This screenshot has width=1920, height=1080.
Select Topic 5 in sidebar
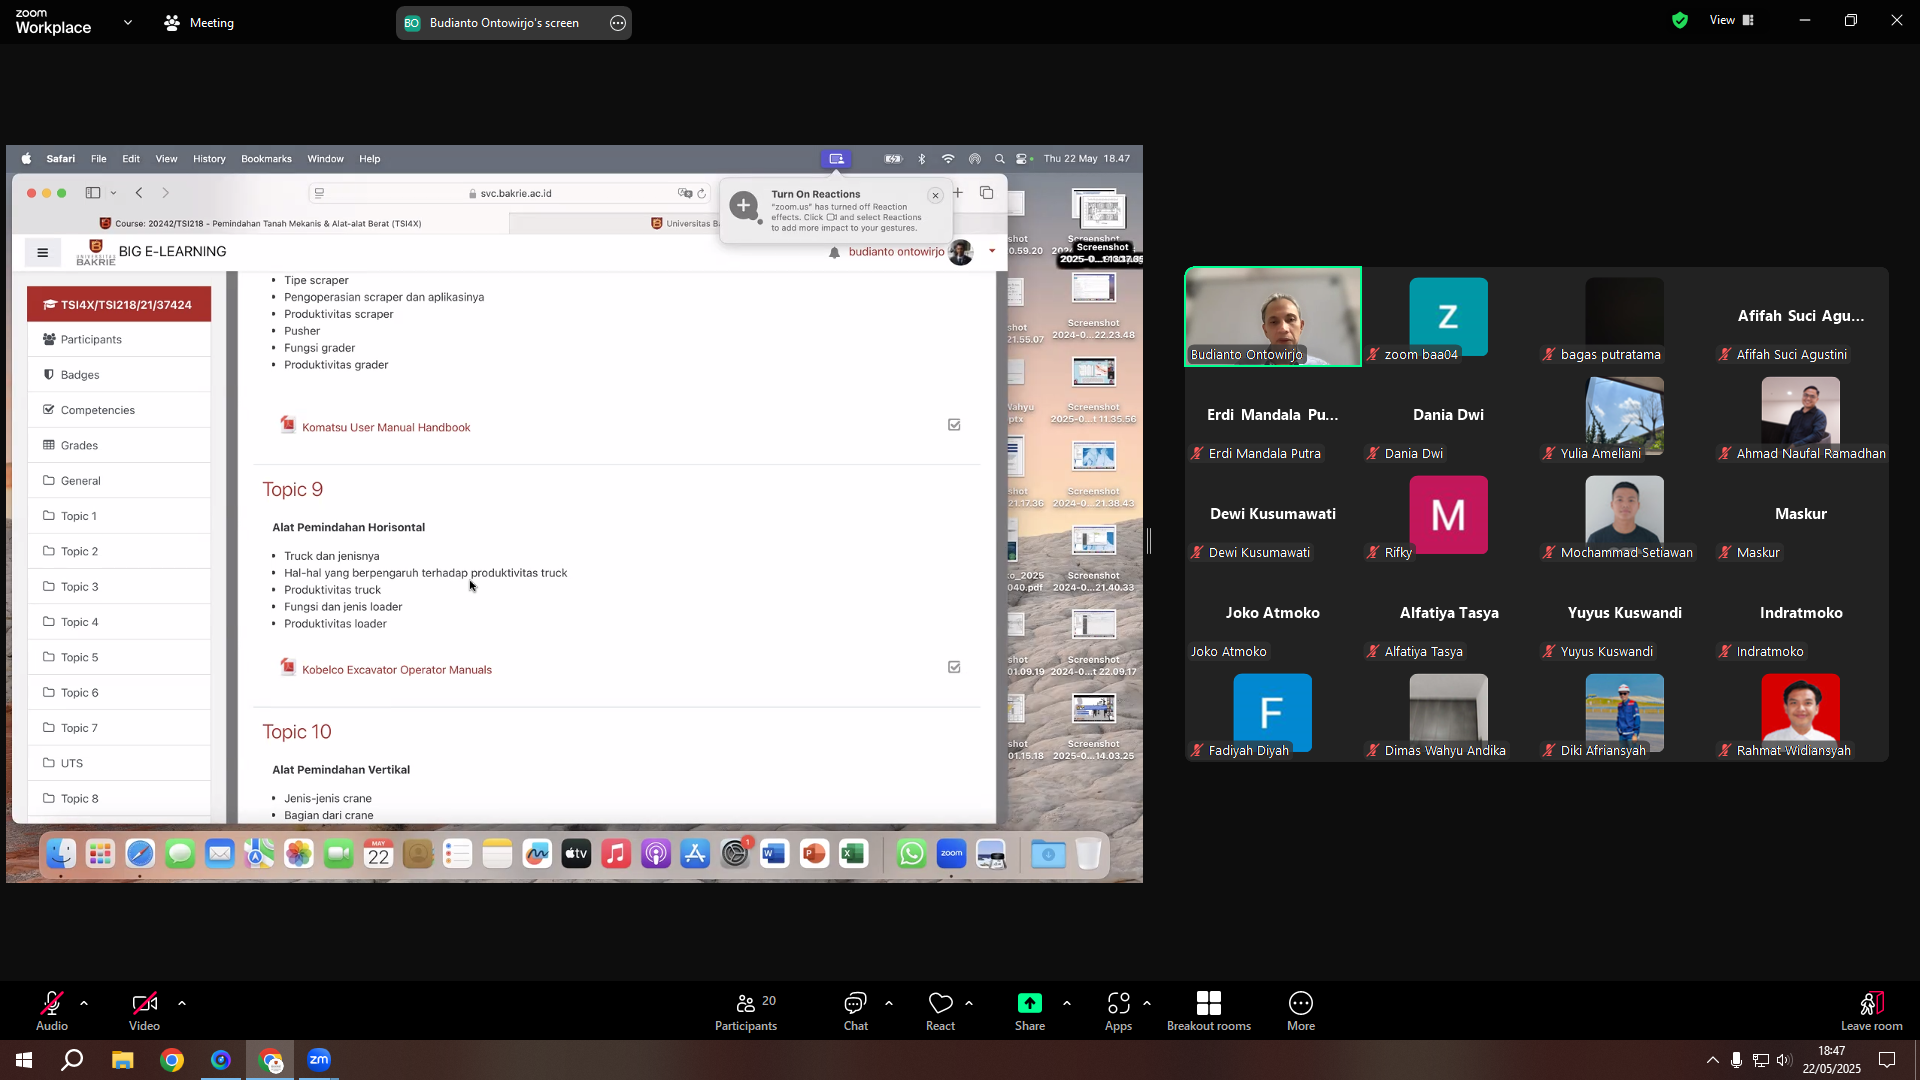click(x=119, y=657)
